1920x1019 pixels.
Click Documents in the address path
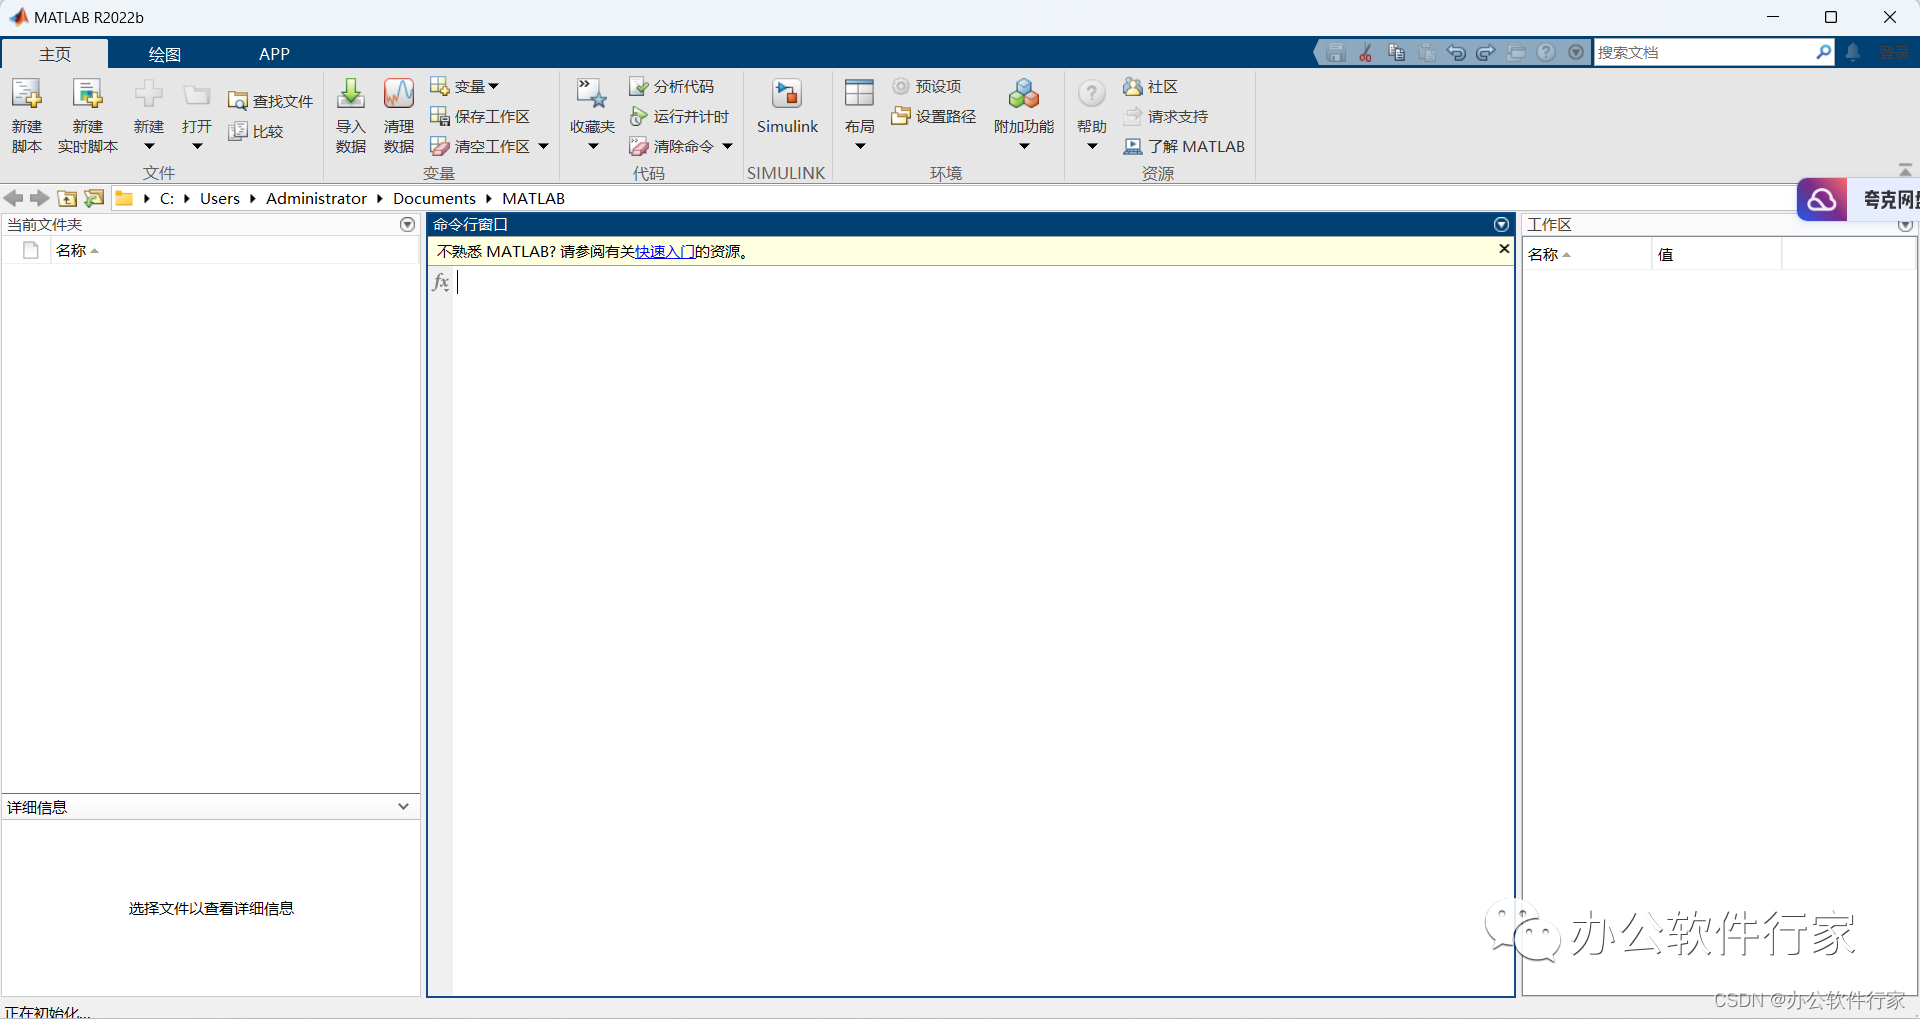click(x=434, y=198)
